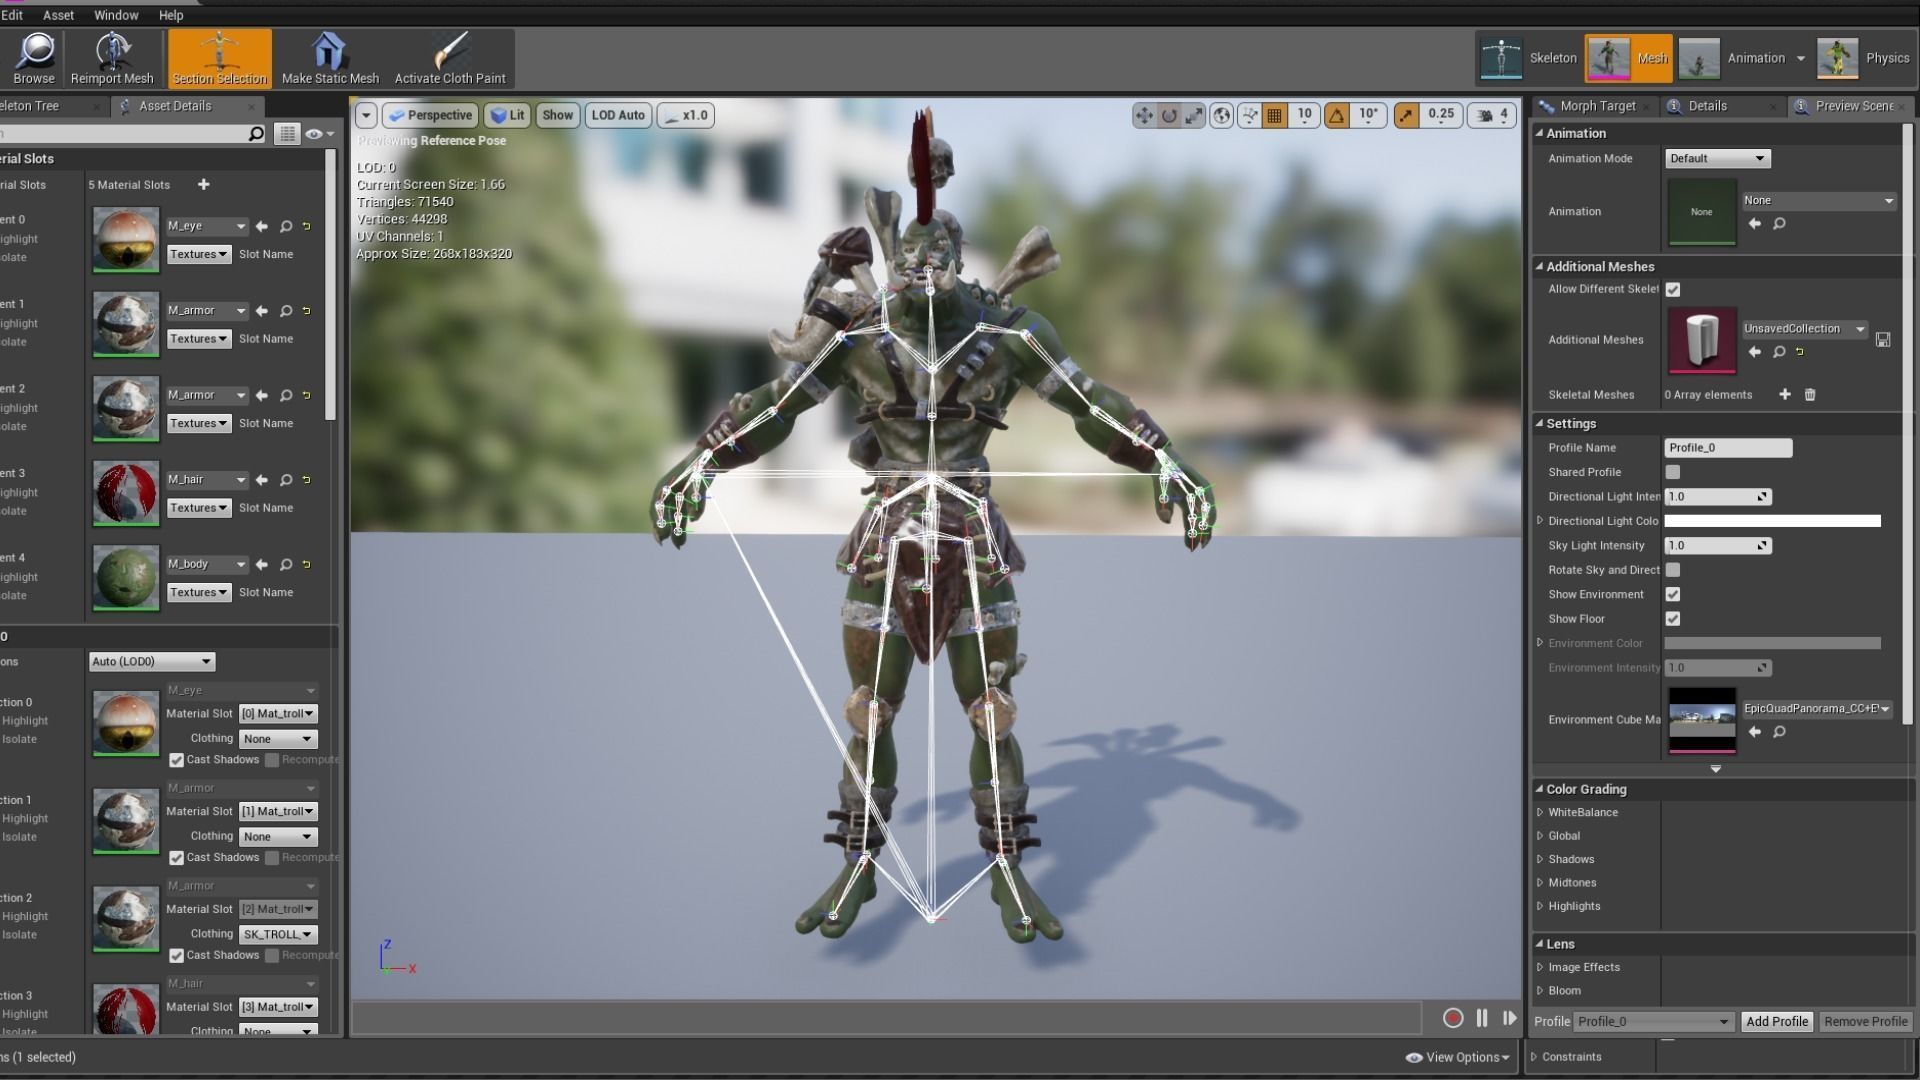1920x1080 pixels.
Task: Open Clothing SK_TROLL dropdown
Action: 278,934
